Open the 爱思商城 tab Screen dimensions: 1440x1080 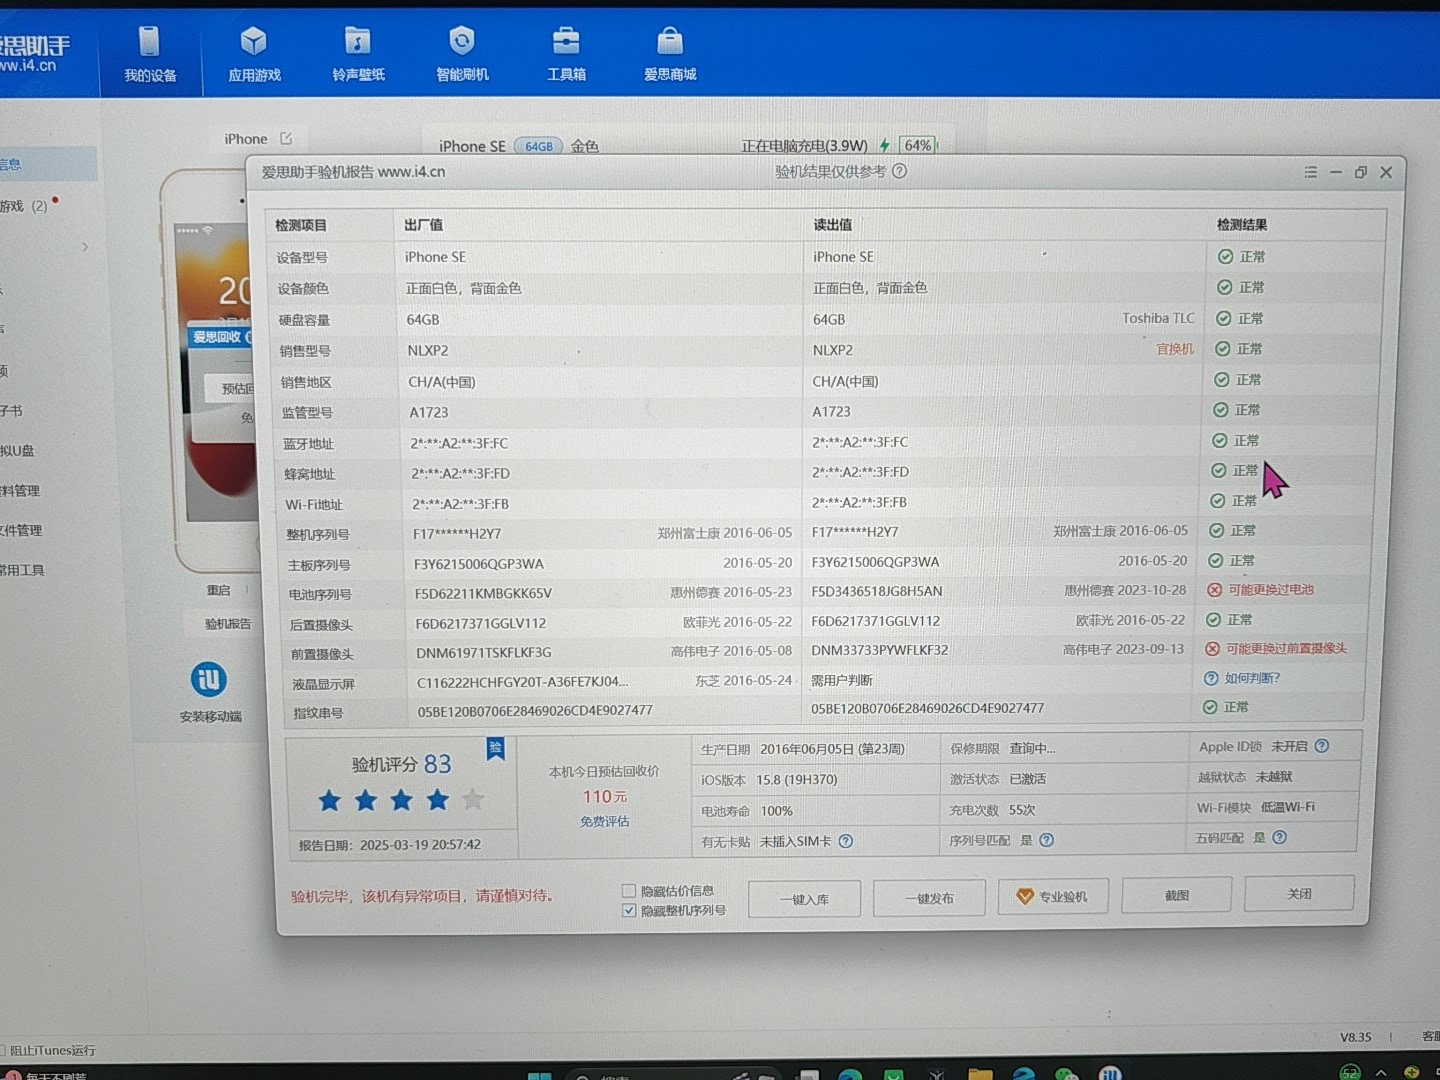tap(670, 55)
